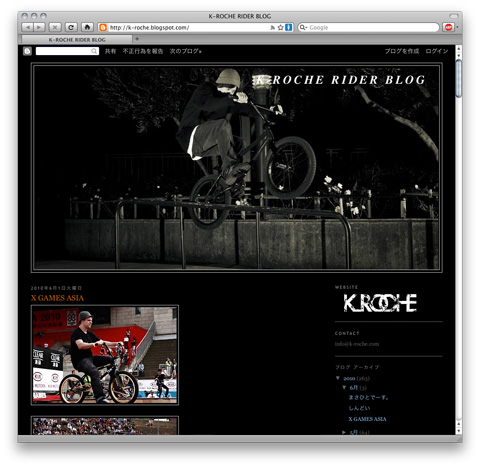The width and height of the screenshot is (480, 467).
Task: Click the ログイン login link
Action: pyautogui.click(x=437, y=51)
